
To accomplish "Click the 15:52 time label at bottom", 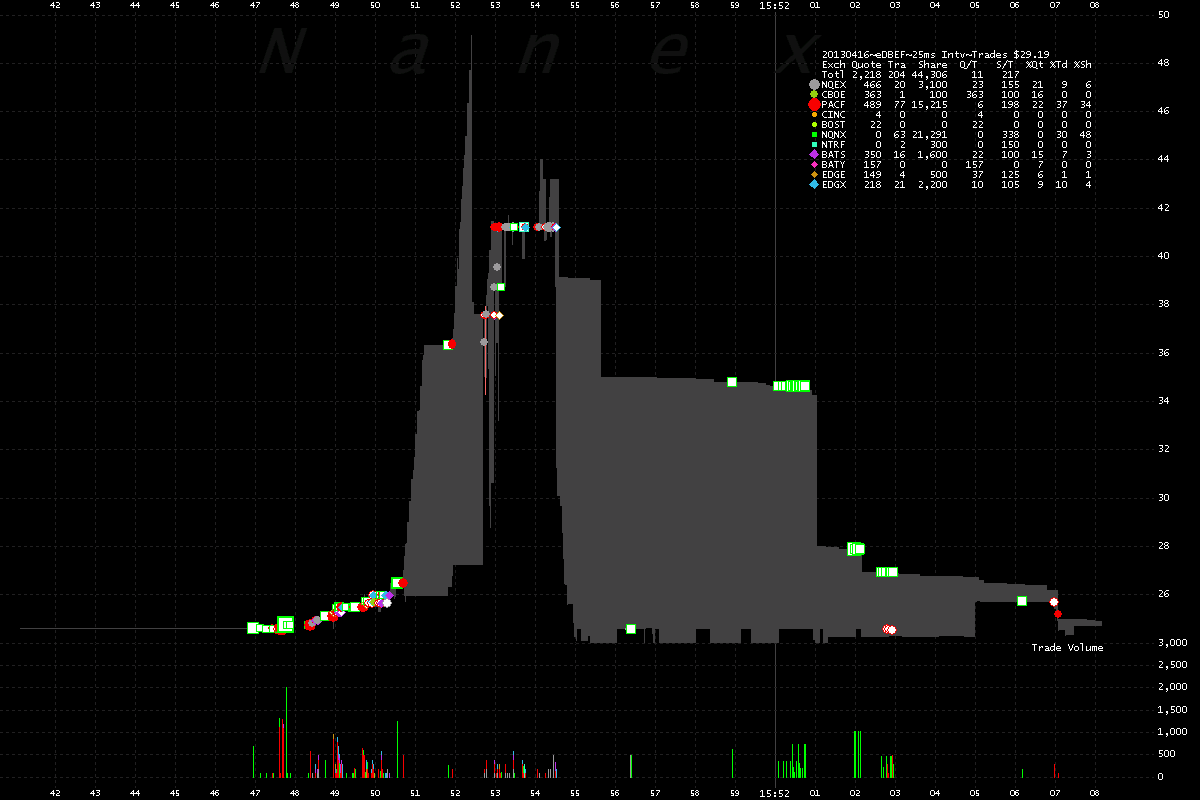I will tap(775, 792).
